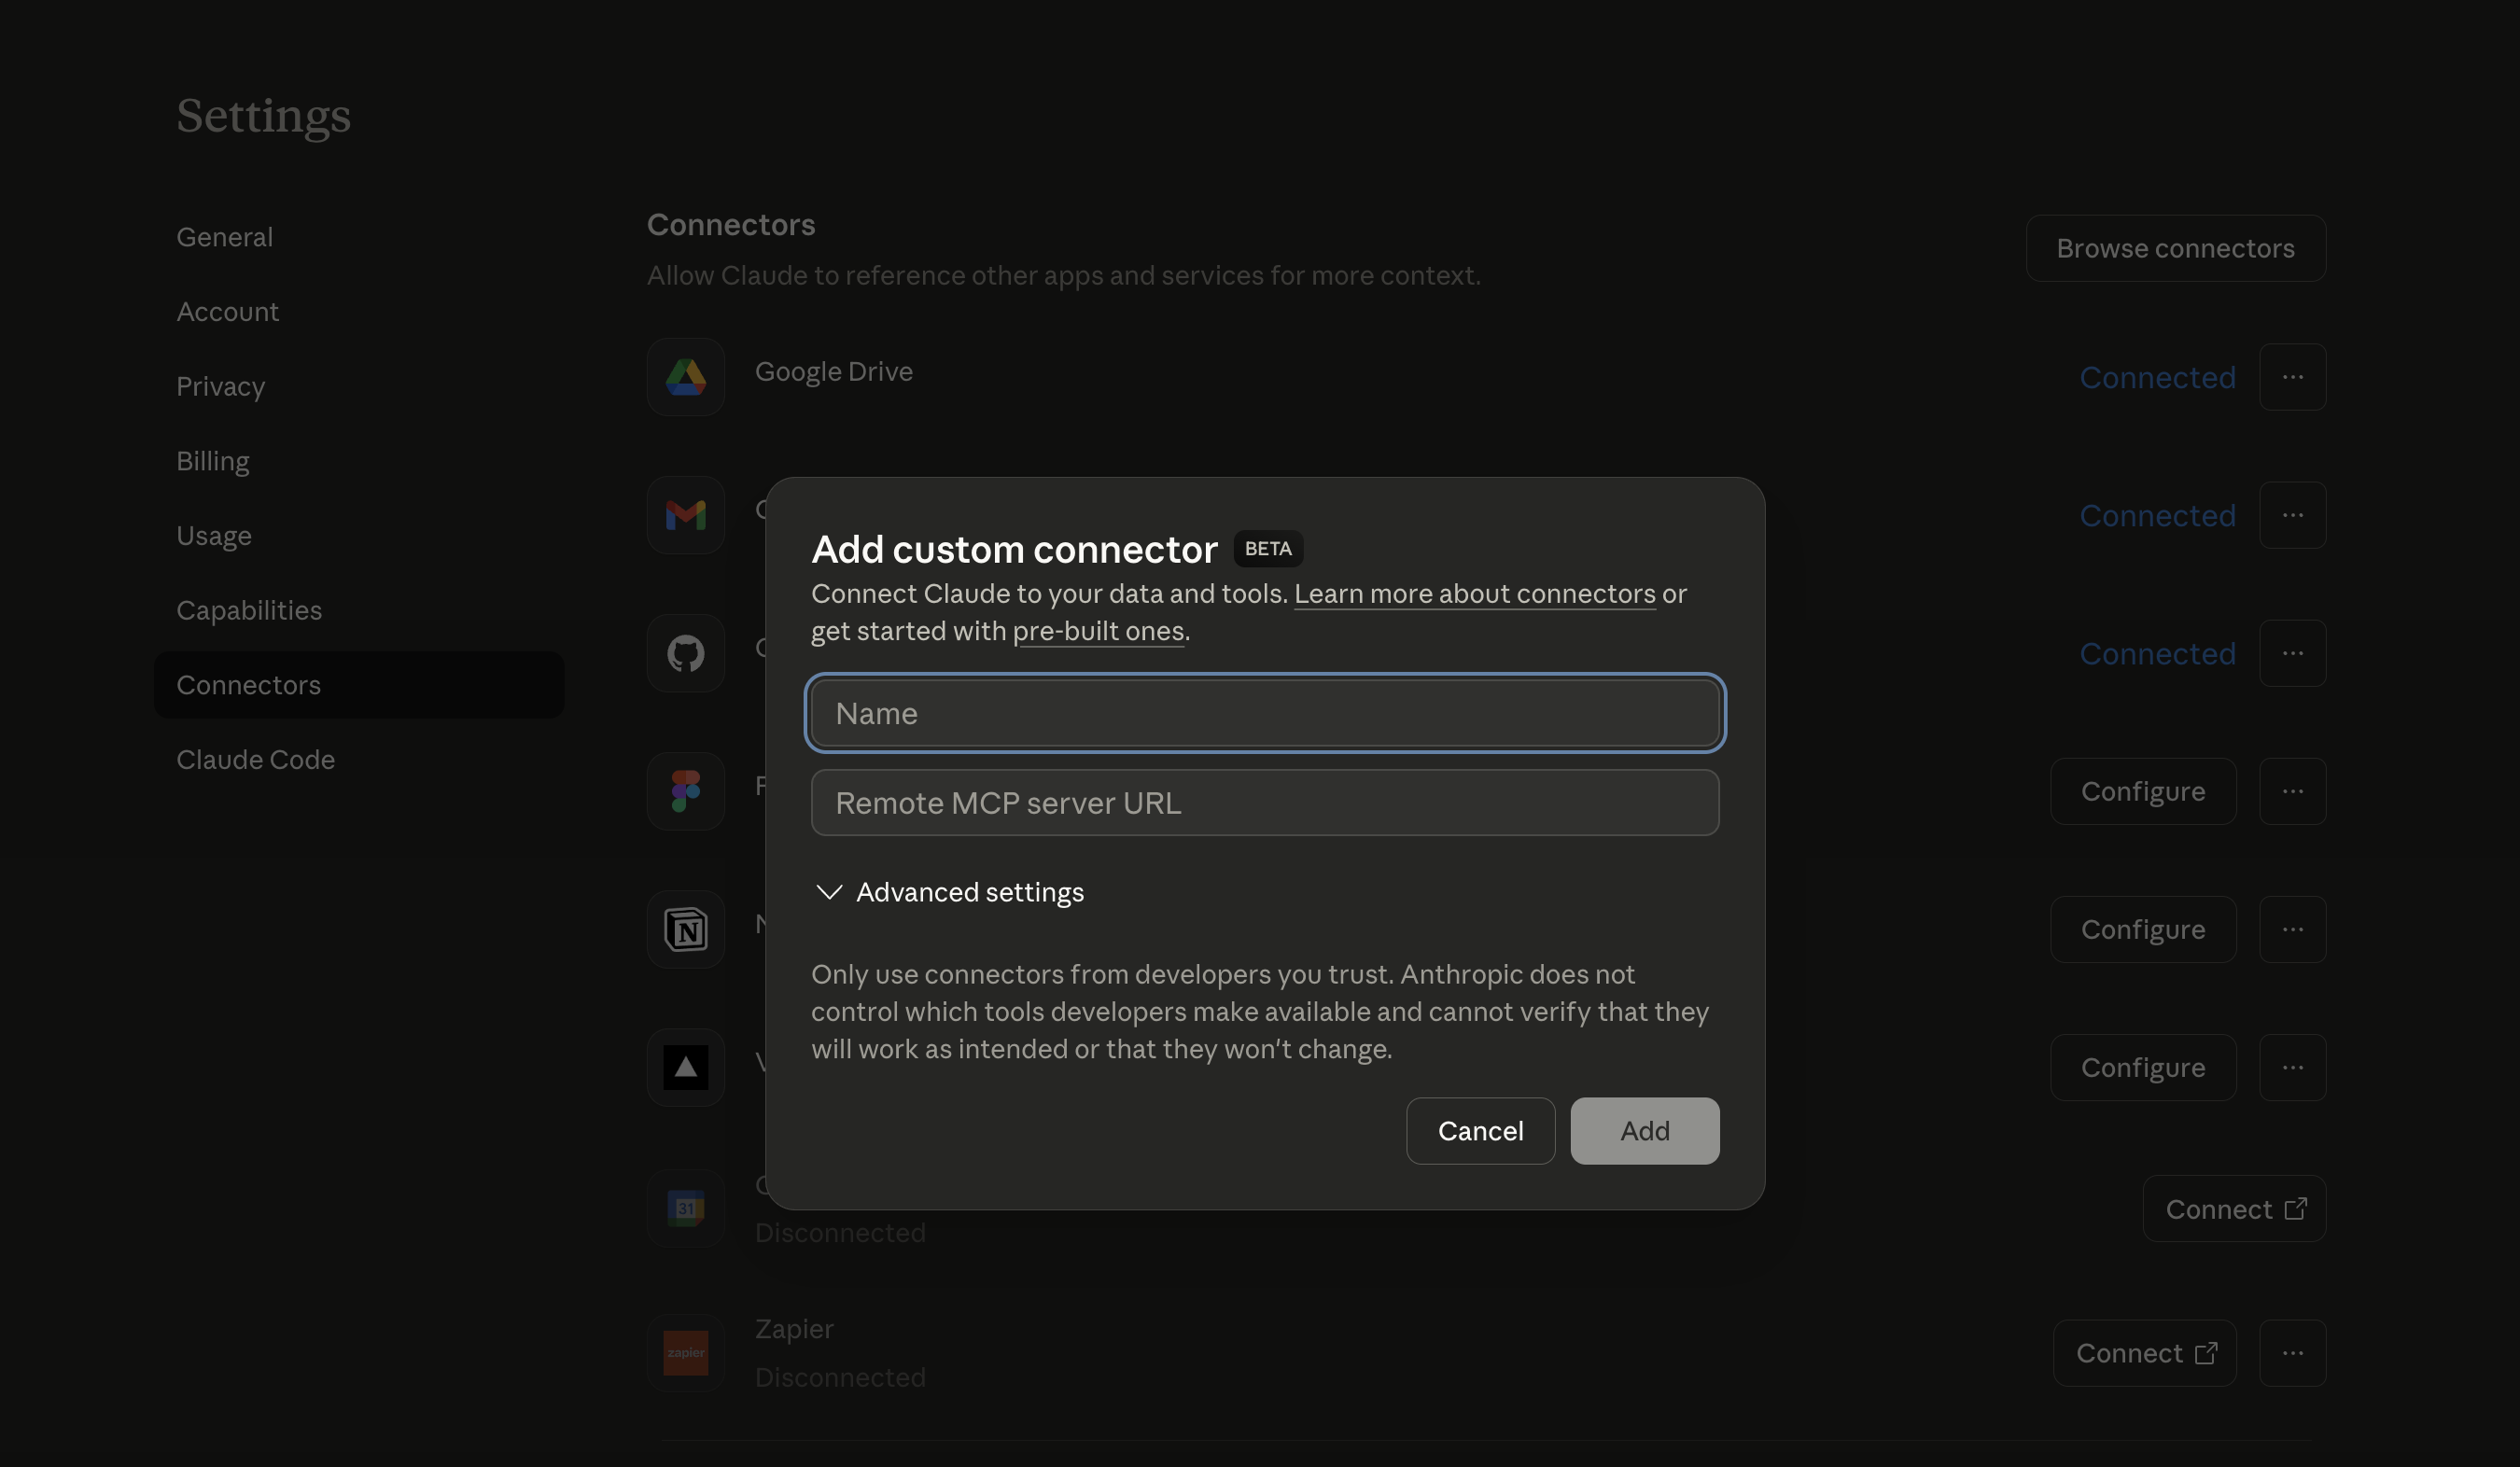
Task: Click the Remote MCP server URL field
Action: [x=1264, y=803]
